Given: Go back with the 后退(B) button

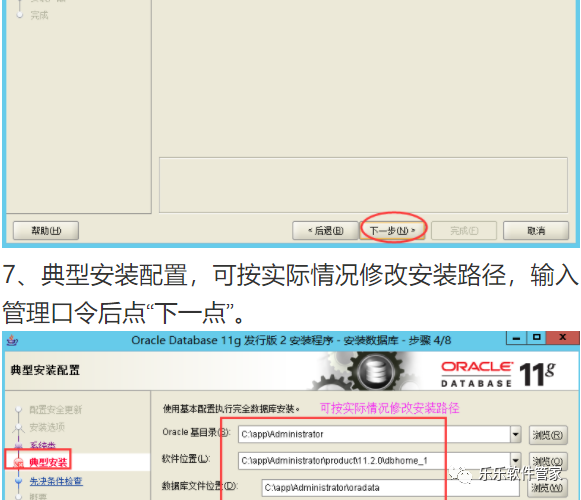Looking at the screenshot, I should [x=325, y=231].
